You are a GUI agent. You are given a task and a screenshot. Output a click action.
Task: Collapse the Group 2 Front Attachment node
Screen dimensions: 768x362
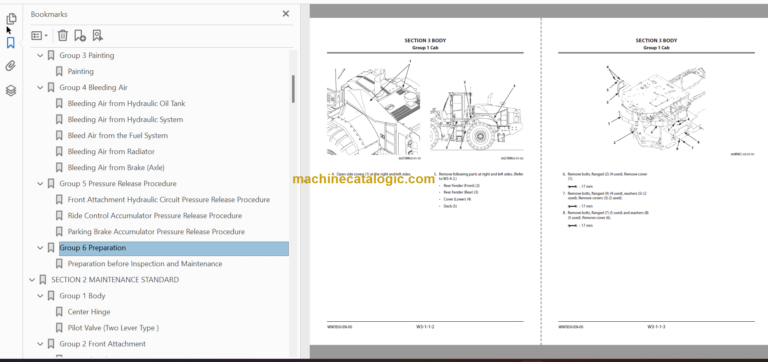click(40, 344)
